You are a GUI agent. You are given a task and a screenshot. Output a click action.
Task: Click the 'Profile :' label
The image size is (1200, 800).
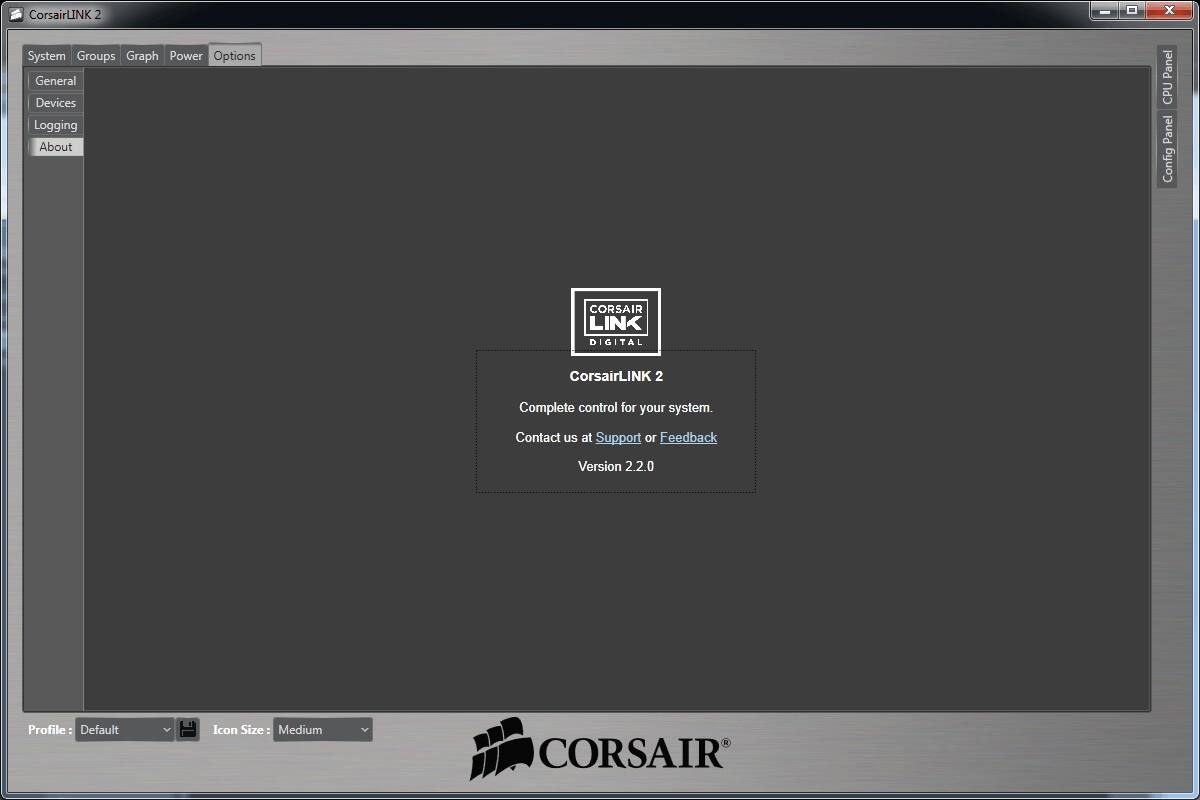click(50, 730)
